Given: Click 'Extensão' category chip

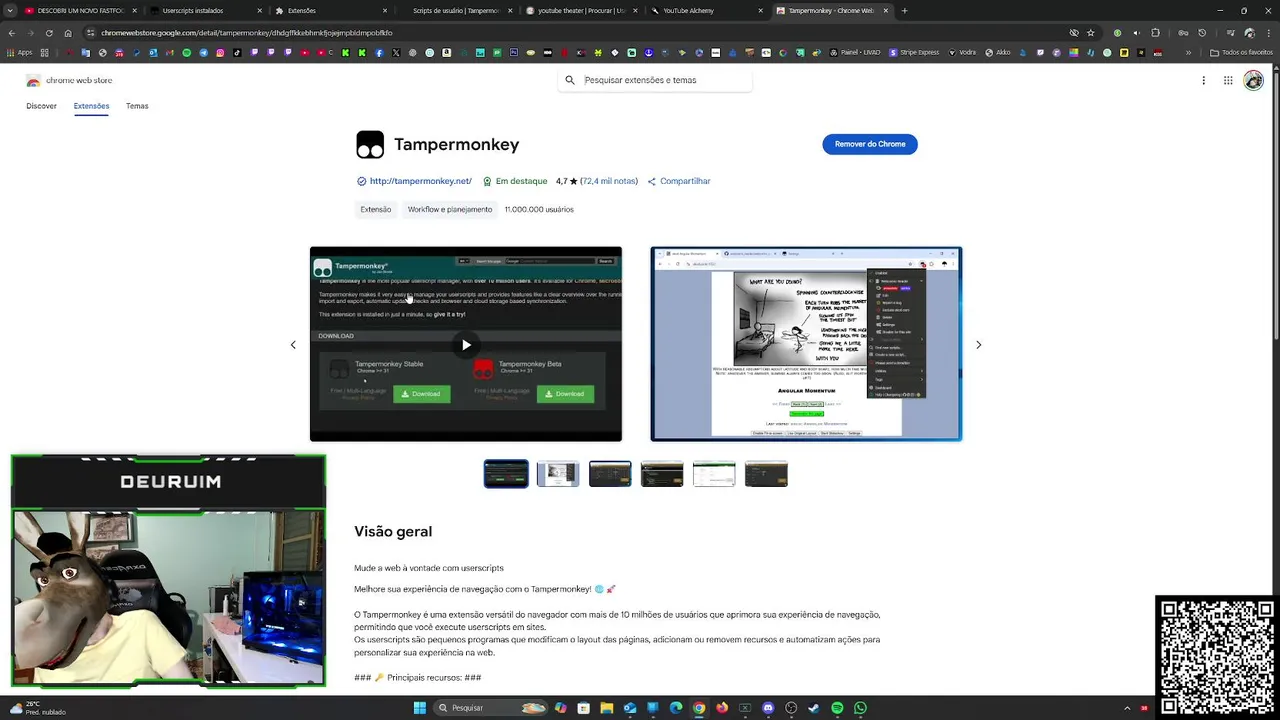Looking at the screenshot, I should pos(376,209).
